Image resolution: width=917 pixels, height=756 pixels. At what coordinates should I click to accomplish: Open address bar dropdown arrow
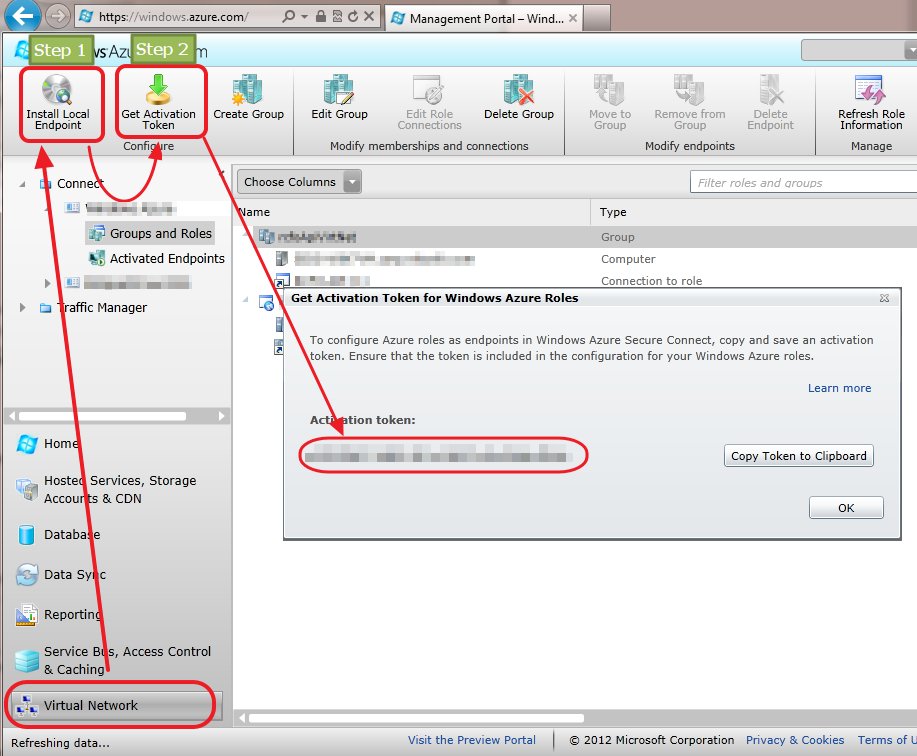pyautogui.click(x=304, y=16)
